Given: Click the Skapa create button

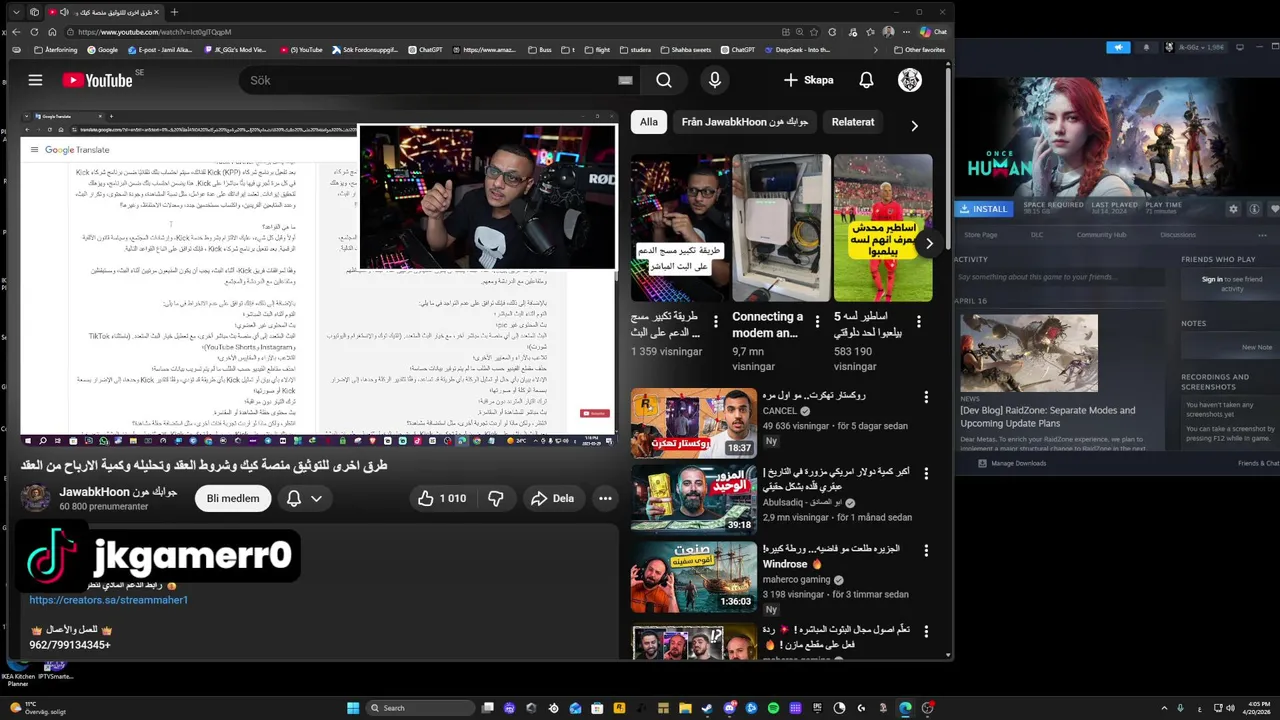Looking at the screenshot, I should click(809, 80).
